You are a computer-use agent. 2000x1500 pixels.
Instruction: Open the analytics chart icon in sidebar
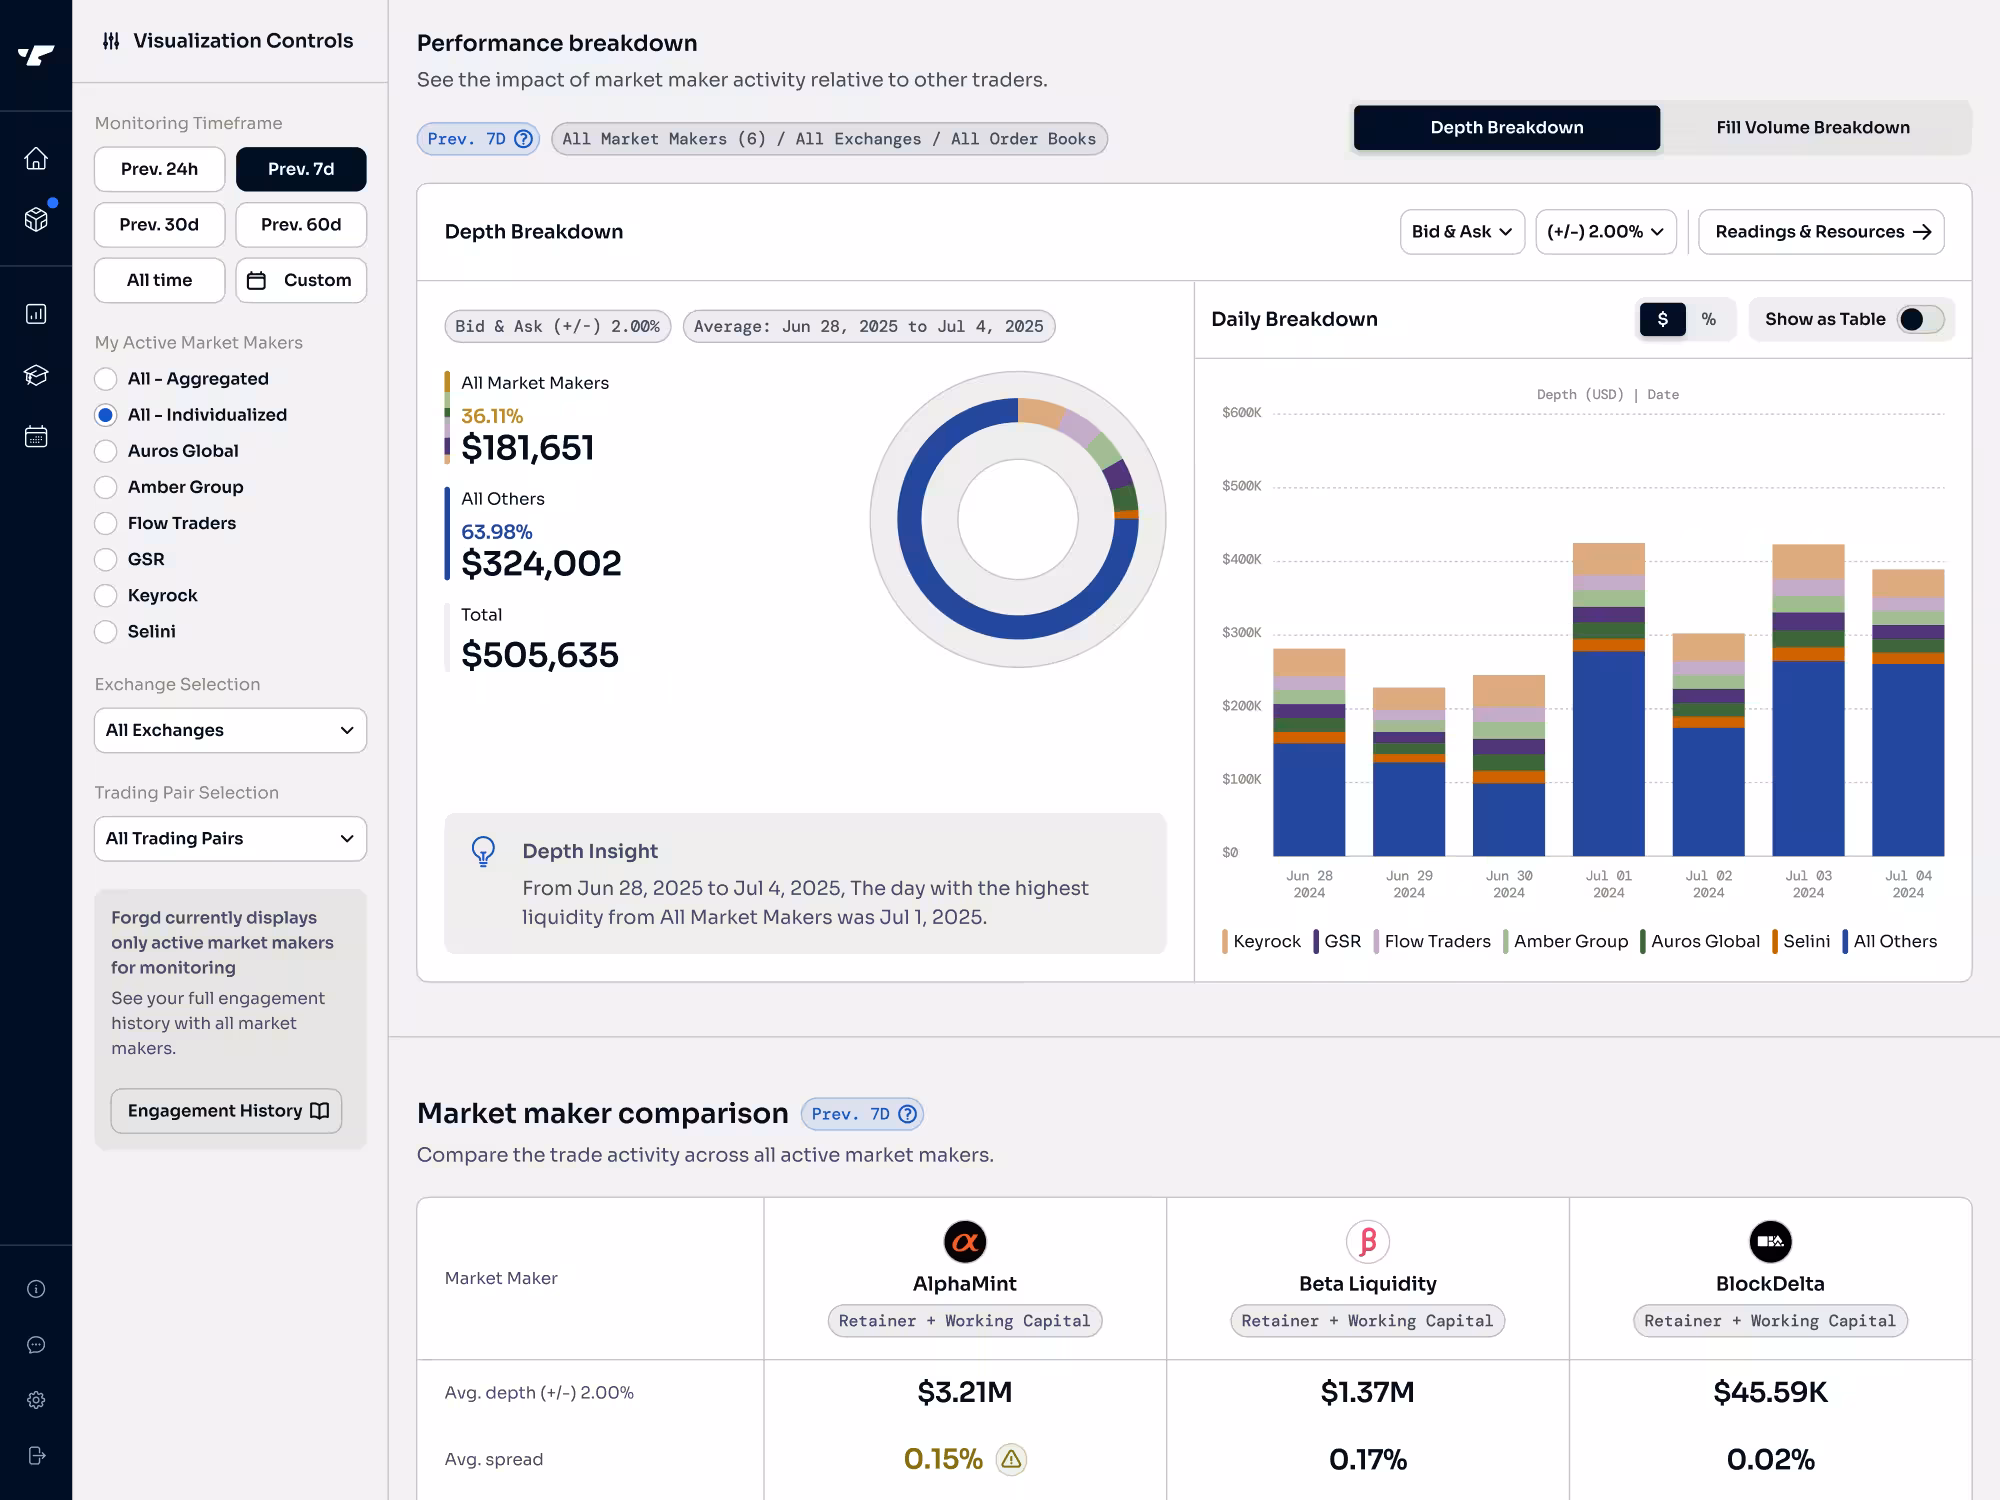pos(36,313)
